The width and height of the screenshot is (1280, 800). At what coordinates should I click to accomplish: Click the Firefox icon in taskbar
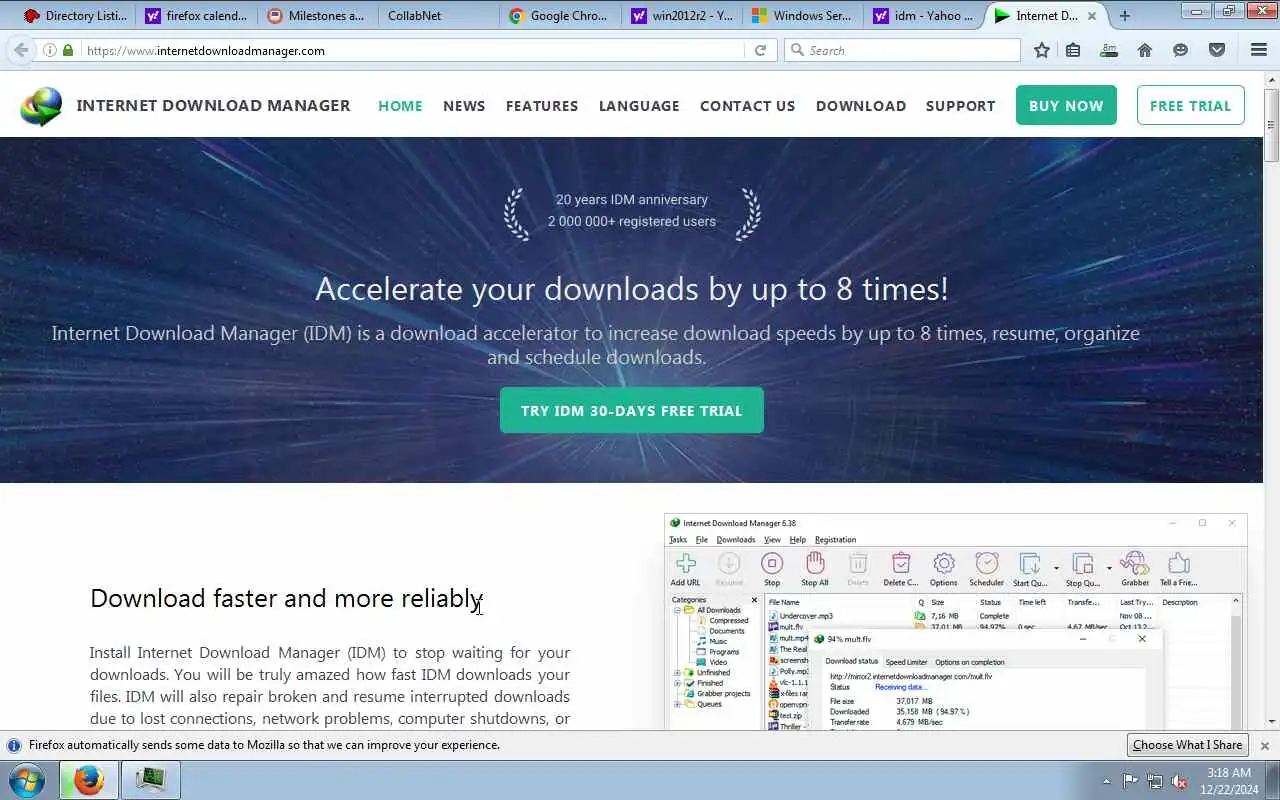pyautogui.click(x=88, y=780)
